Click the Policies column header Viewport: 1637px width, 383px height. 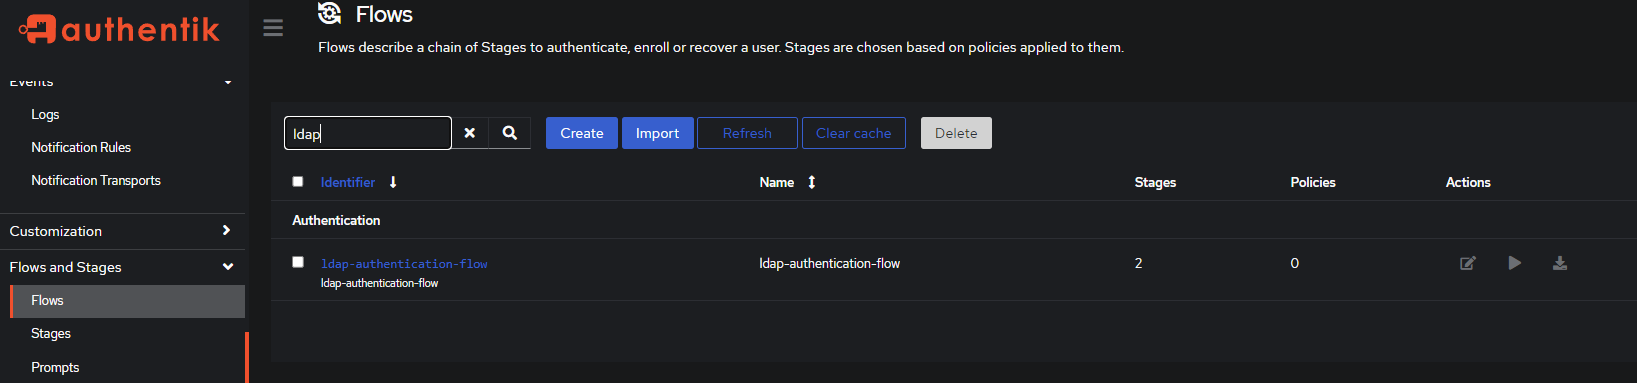1313,182
